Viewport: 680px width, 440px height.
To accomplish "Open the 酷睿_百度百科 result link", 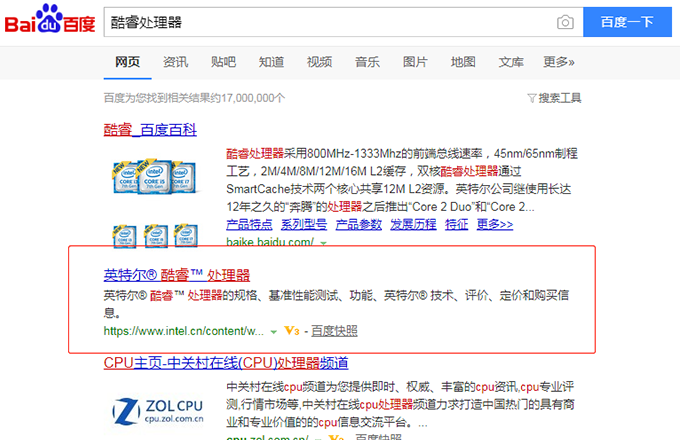I will tap(150, 130).
